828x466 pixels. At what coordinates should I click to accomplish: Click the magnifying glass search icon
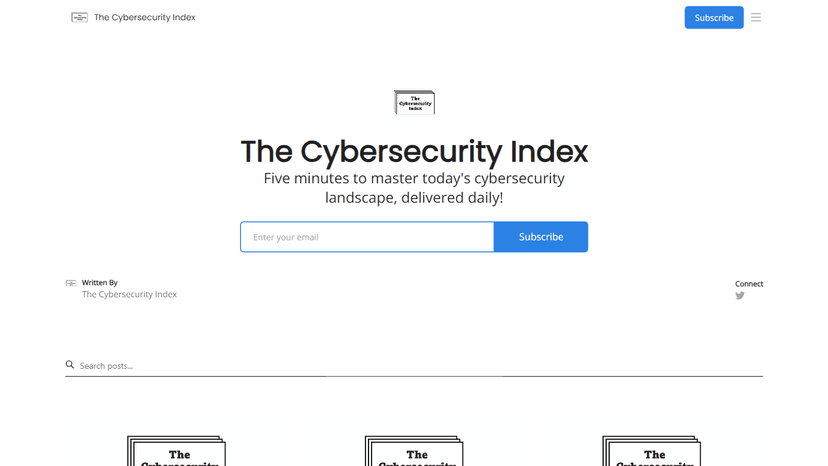70,365
